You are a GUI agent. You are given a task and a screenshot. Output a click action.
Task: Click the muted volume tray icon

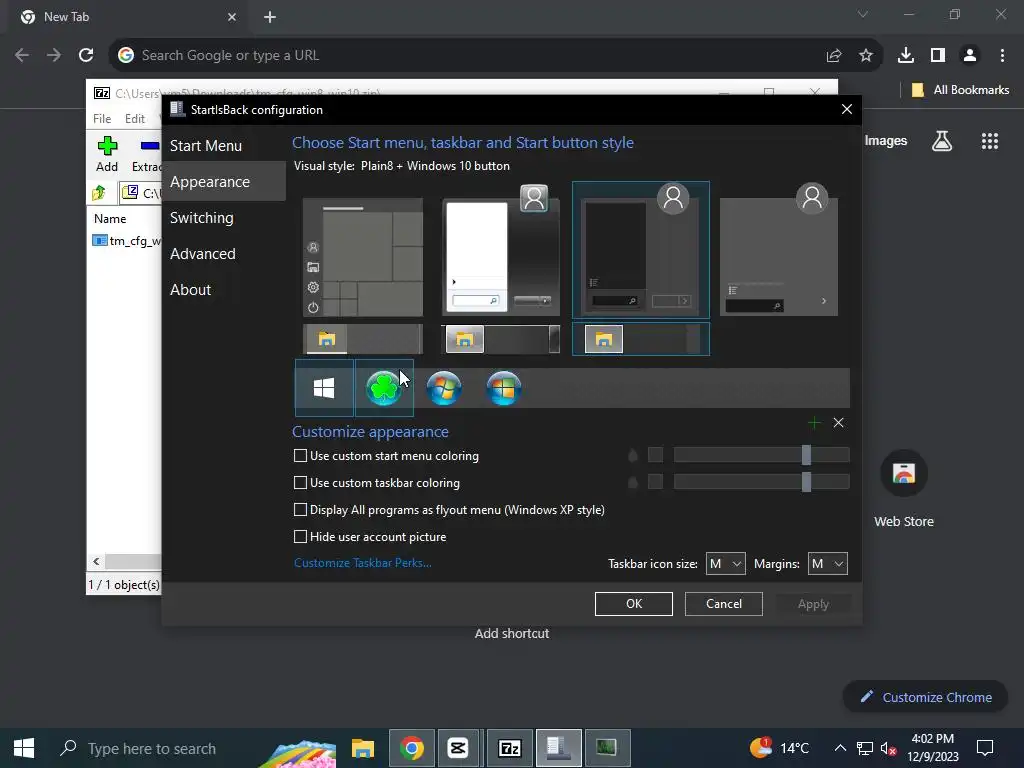888,748
